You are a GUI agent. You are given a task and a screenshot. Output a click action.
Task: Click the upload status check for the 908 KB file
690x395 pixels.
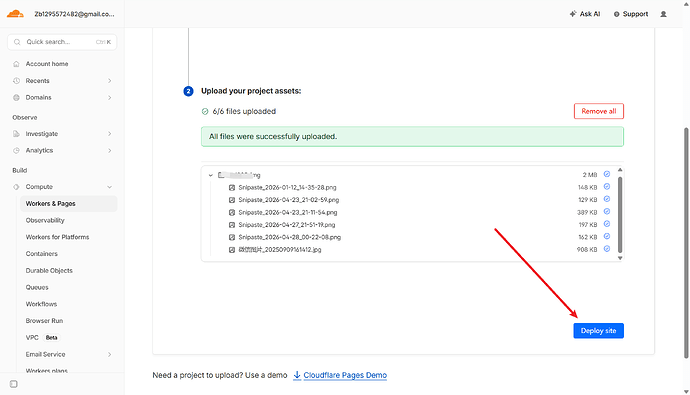[x=607, y=249]
